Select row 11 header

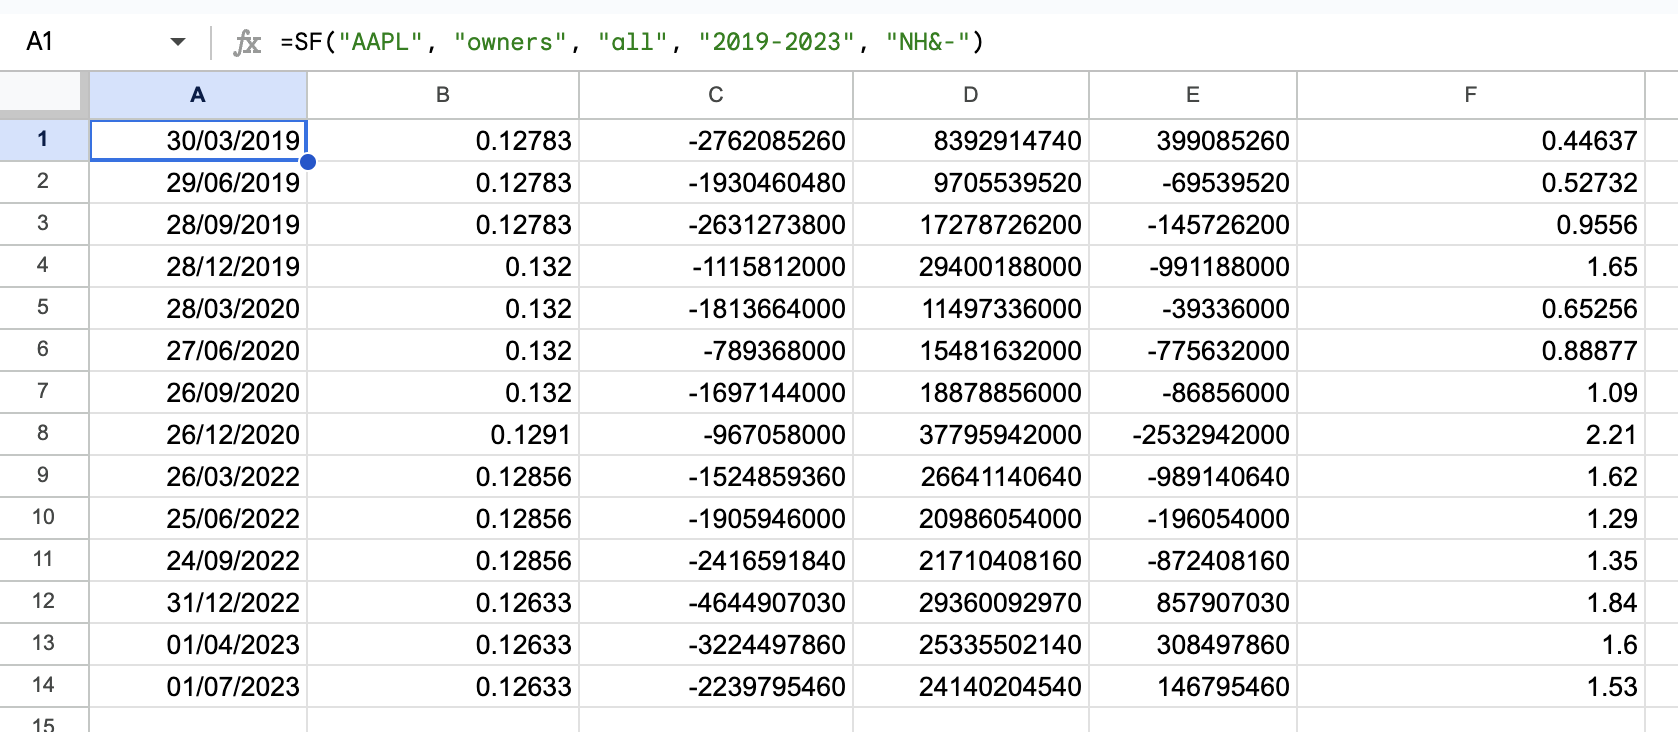[x=44, y=560]
